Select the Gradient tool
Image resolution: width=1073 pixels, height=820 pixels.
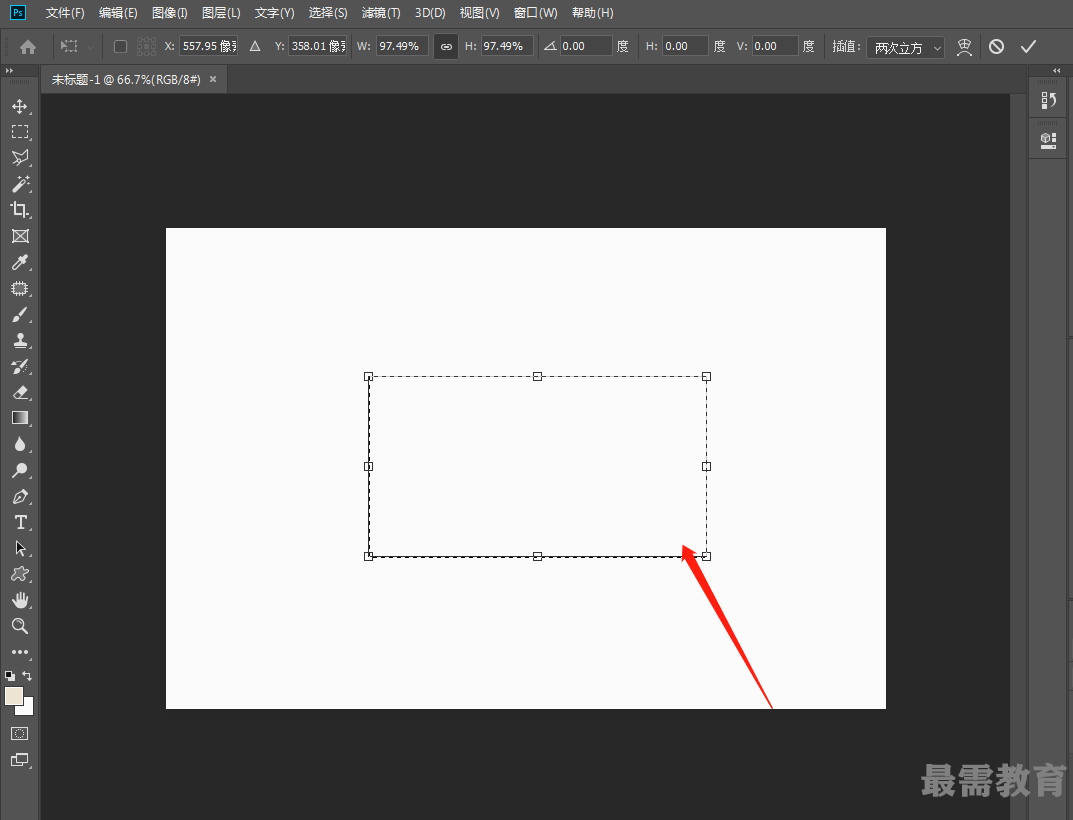tap(20, 418)
